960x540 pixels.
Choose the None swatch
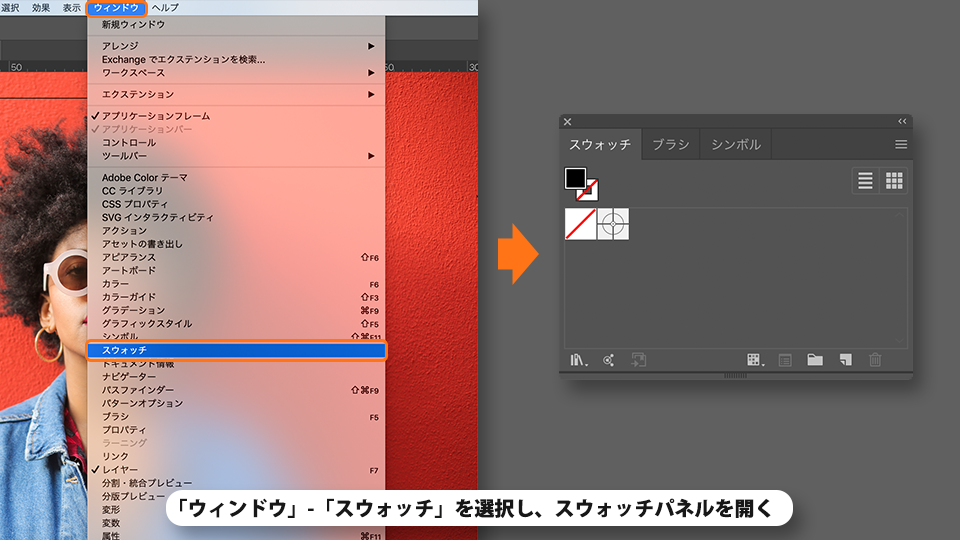[580, 224]
